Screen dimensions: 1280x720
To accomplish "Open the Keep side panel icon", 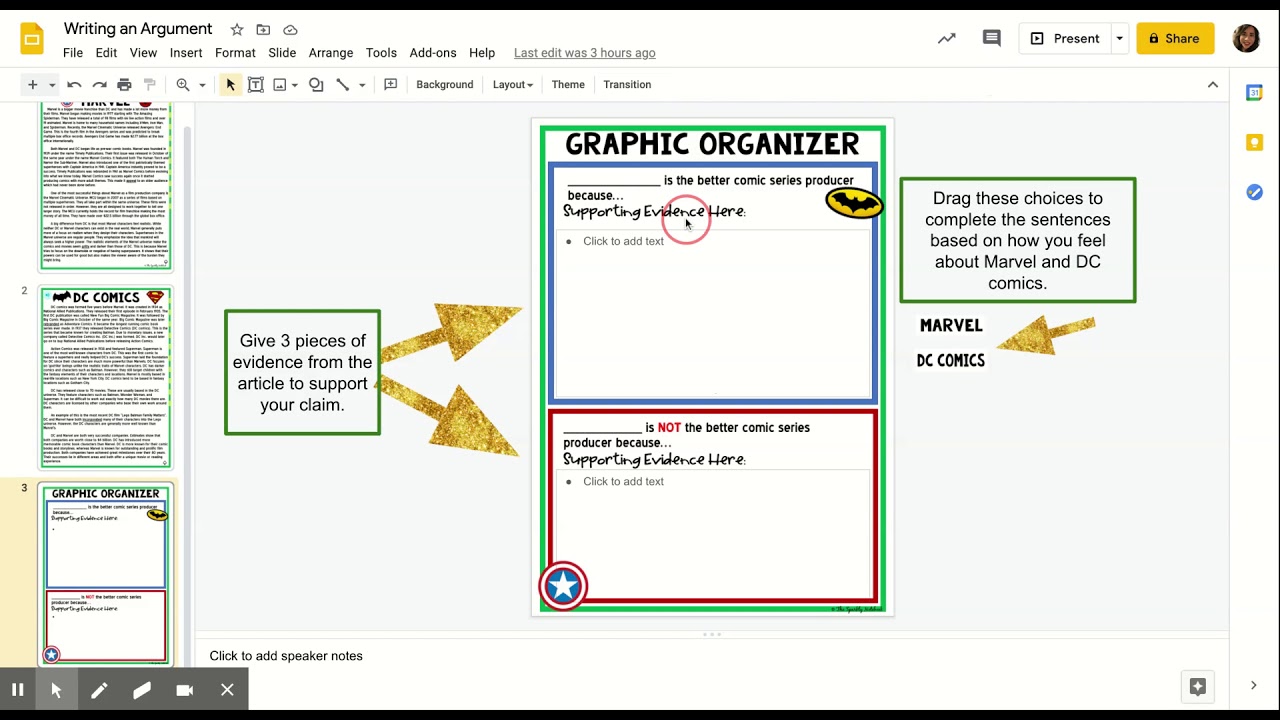I will pos(1254,142).
